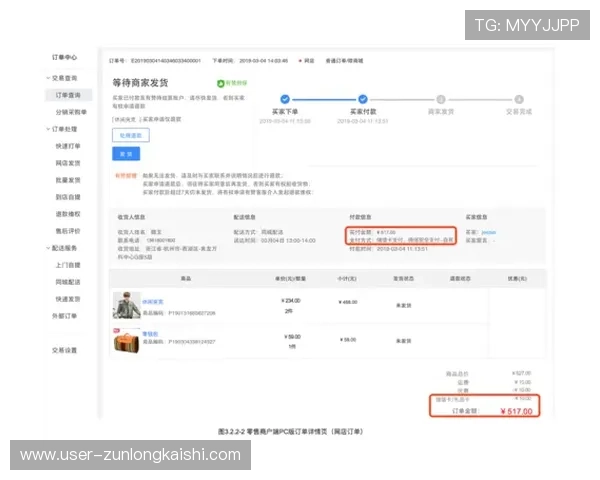Screen dimensions: 600x480
Task: Click the 收货人信息 section header
Action: click(x=131, y=217)
